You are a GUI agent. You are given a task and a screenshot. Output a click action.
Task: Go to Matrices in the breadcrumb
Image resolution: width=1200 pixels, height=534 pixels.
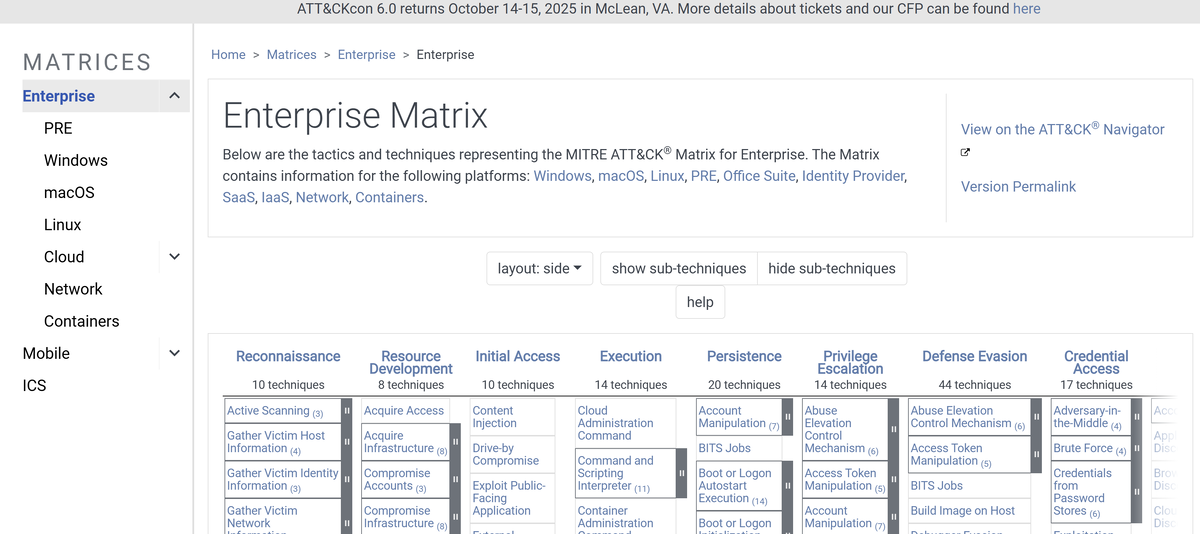coord(292,54)
